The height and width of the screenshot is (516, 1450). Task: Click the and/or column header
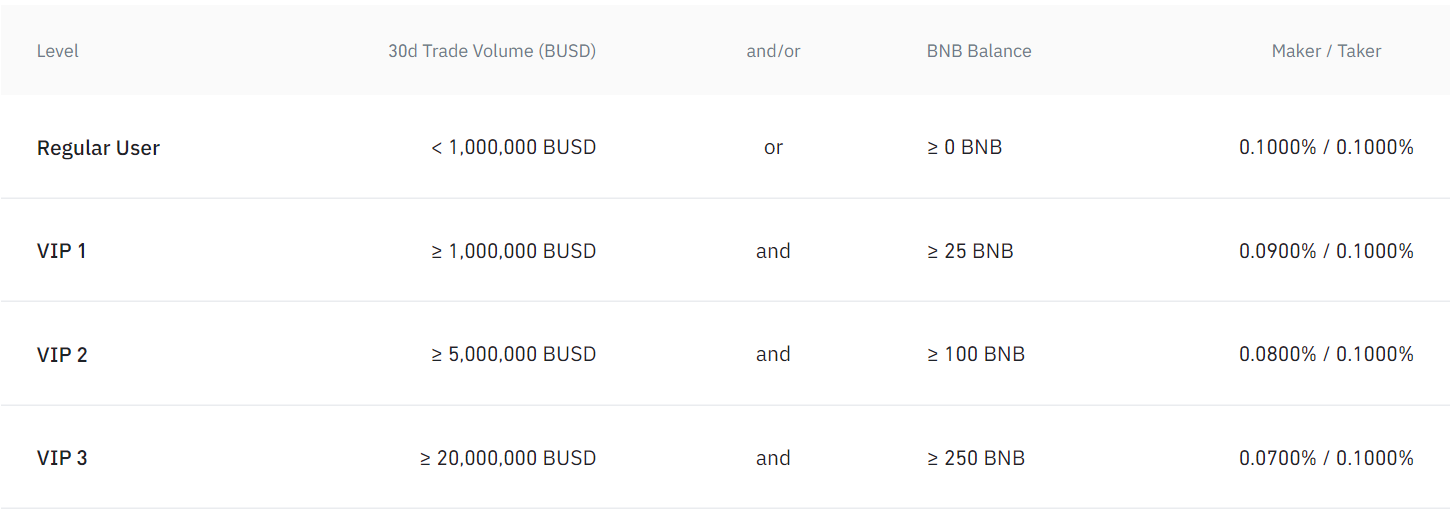[773, 51]
